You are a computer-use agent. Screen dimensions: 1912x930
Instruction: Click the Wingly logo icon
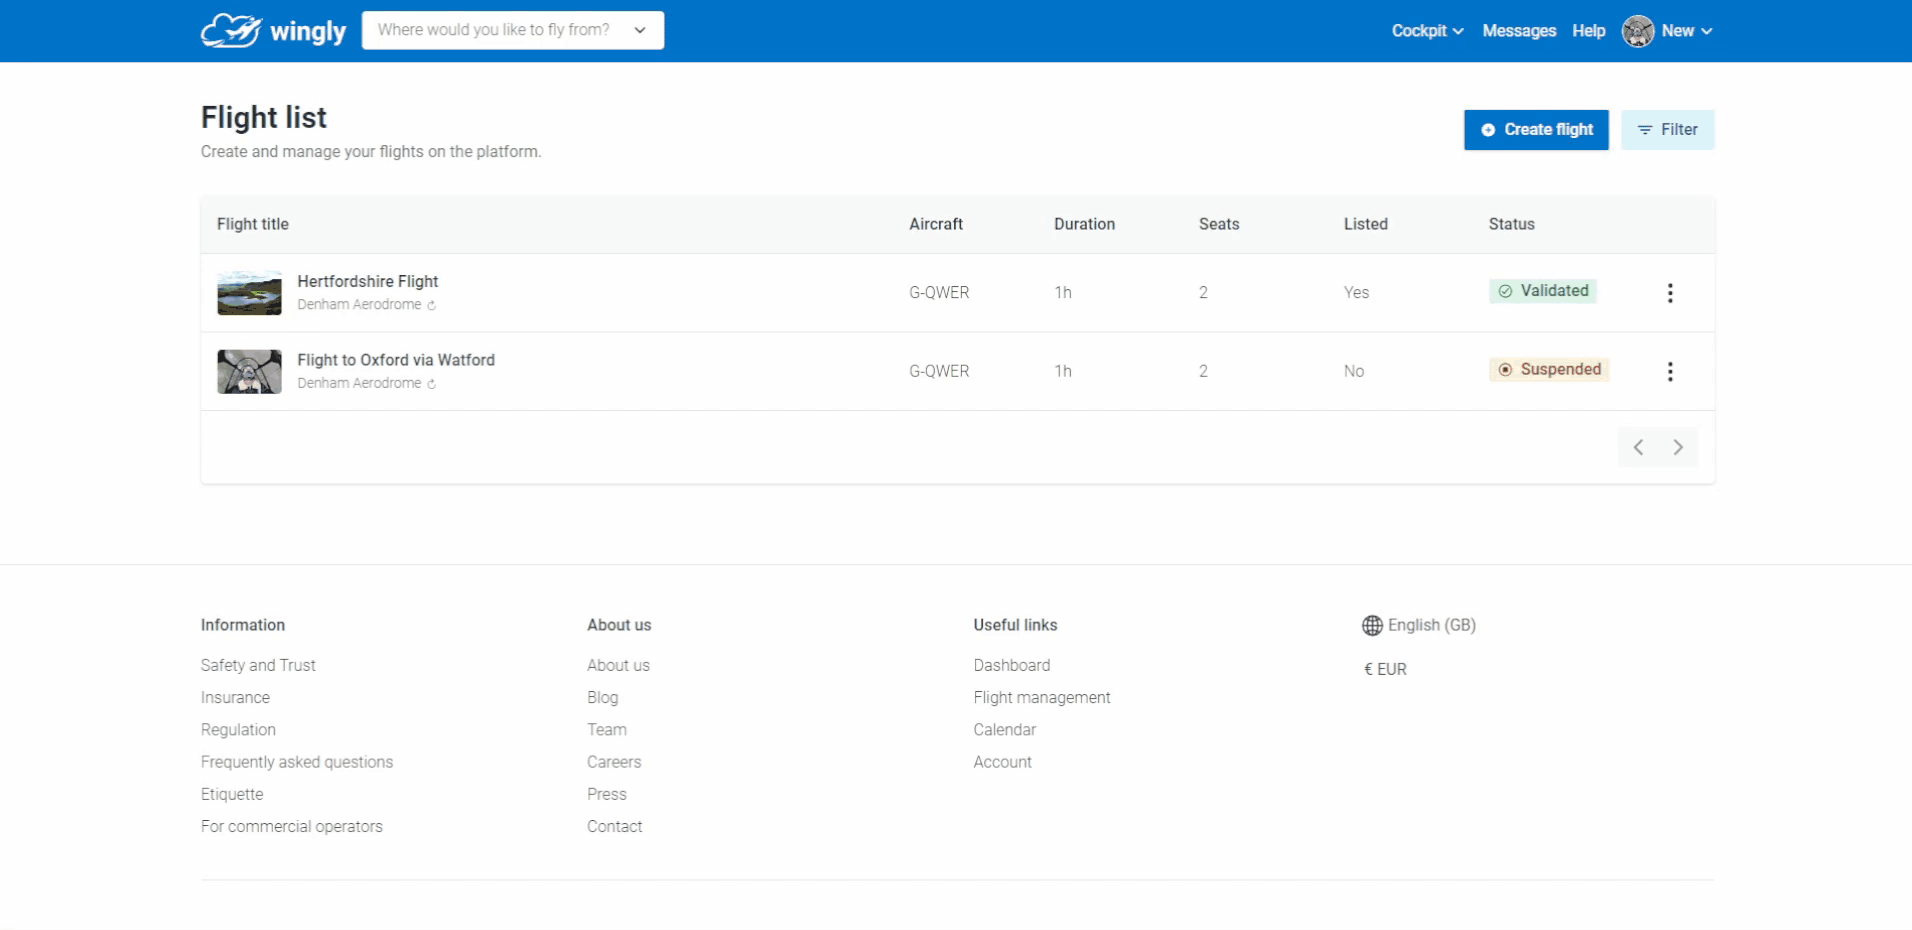tap(231, 31)
